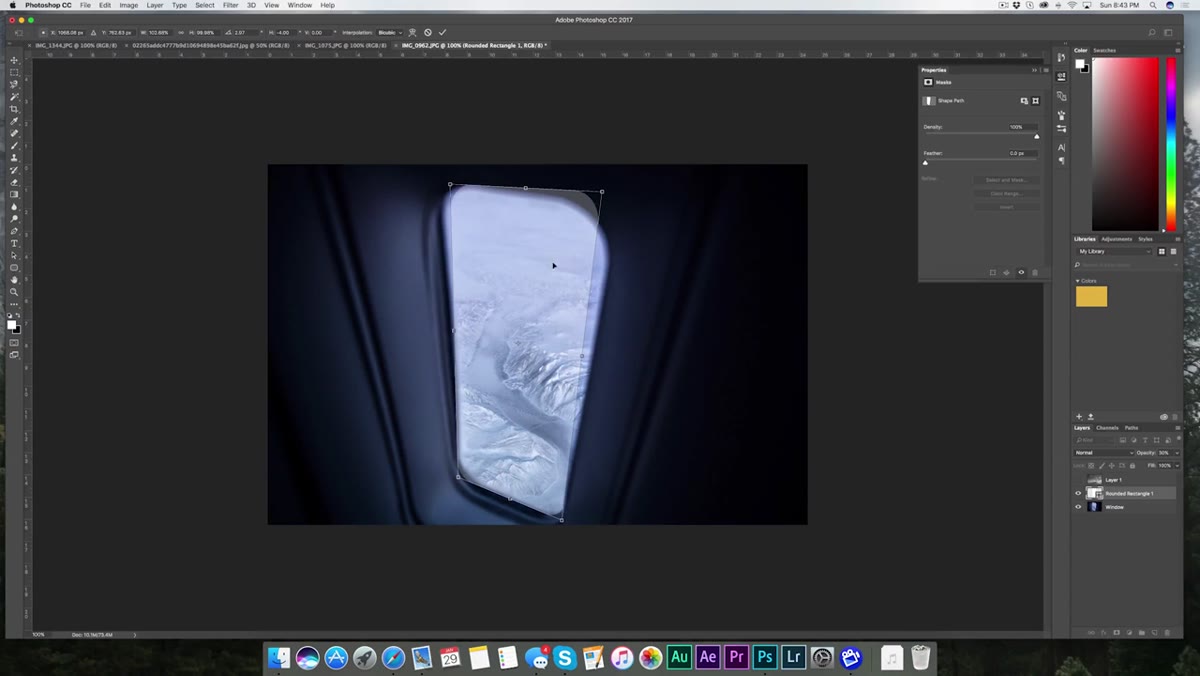
Task: Open the layer Opacity dropdown arrow
Action: (x=1176, y=453)
